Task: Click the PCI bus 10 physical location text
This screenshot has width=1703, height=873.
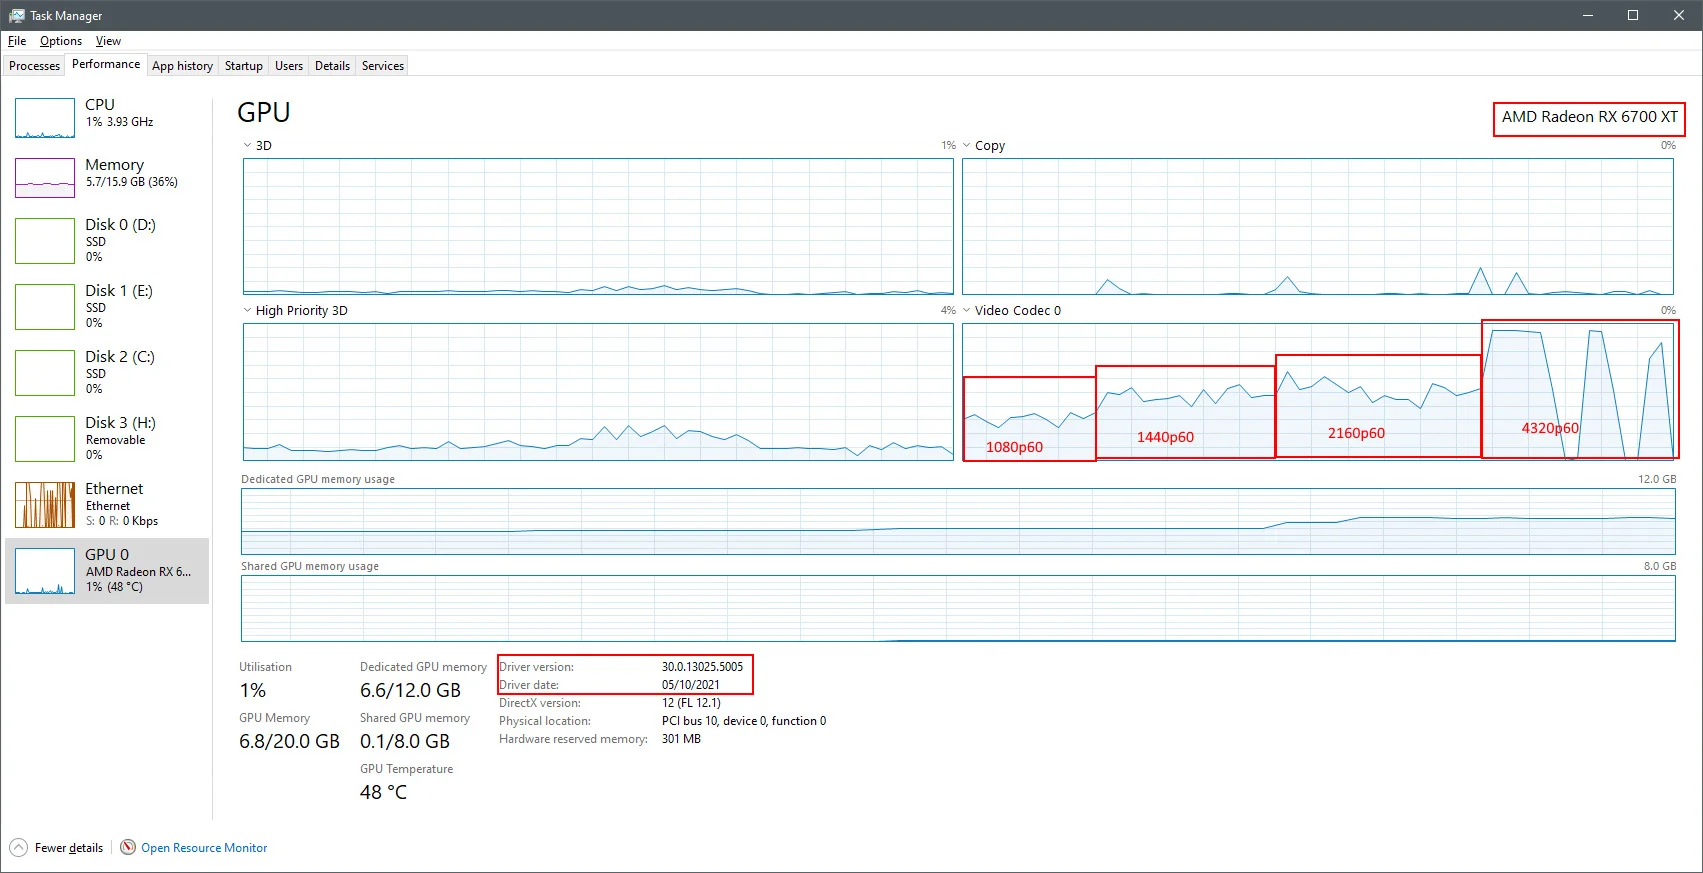Action: (x=744, y=721)
